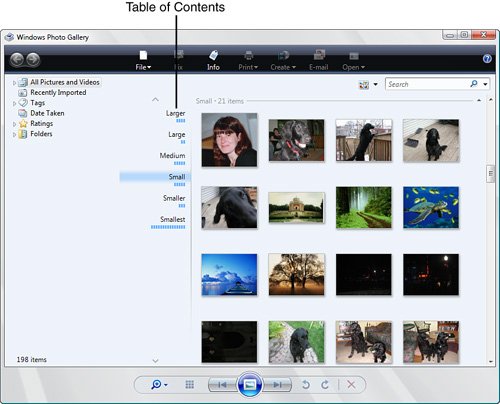This screenshot has height=404, width=500.
Task: Click the 198 items status text
Action: pos(32,360)
